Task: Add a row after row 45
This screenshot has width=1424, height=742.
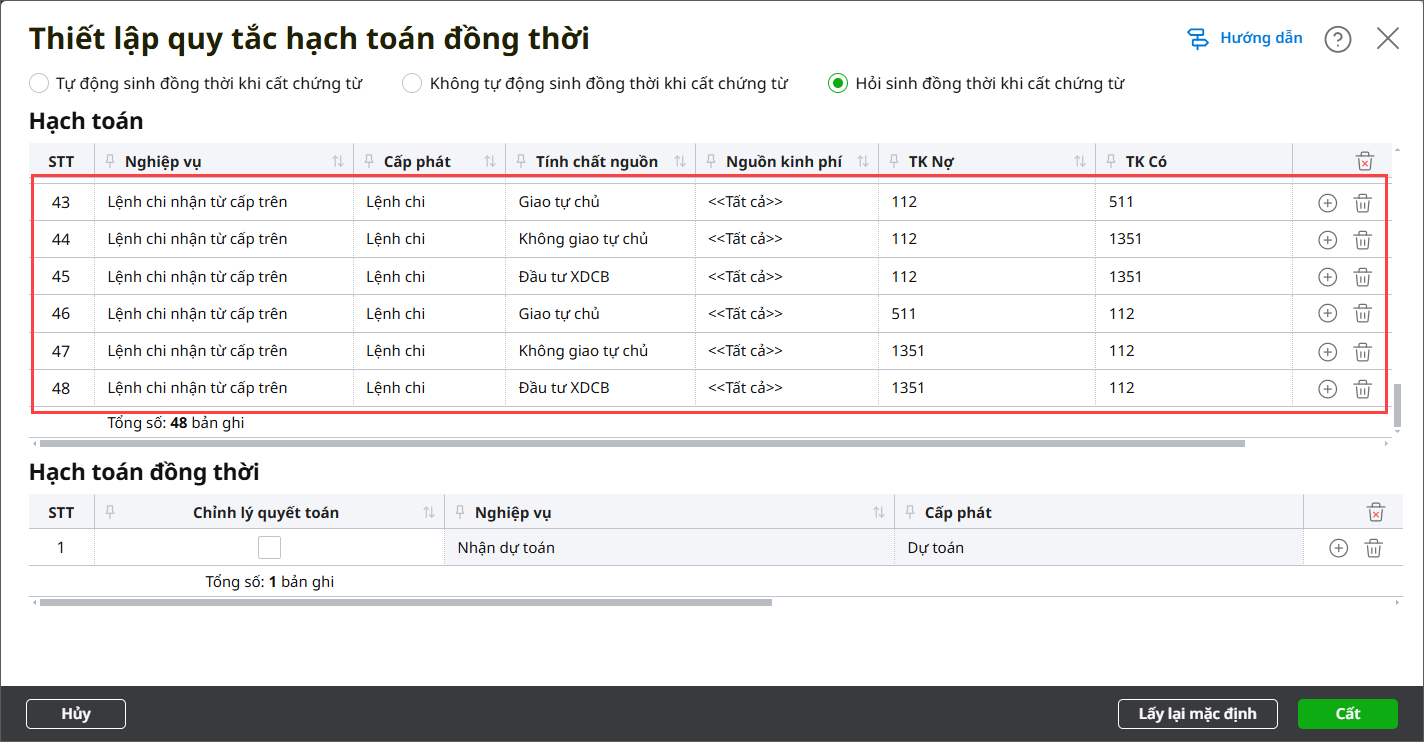Action: (1327, 277)
